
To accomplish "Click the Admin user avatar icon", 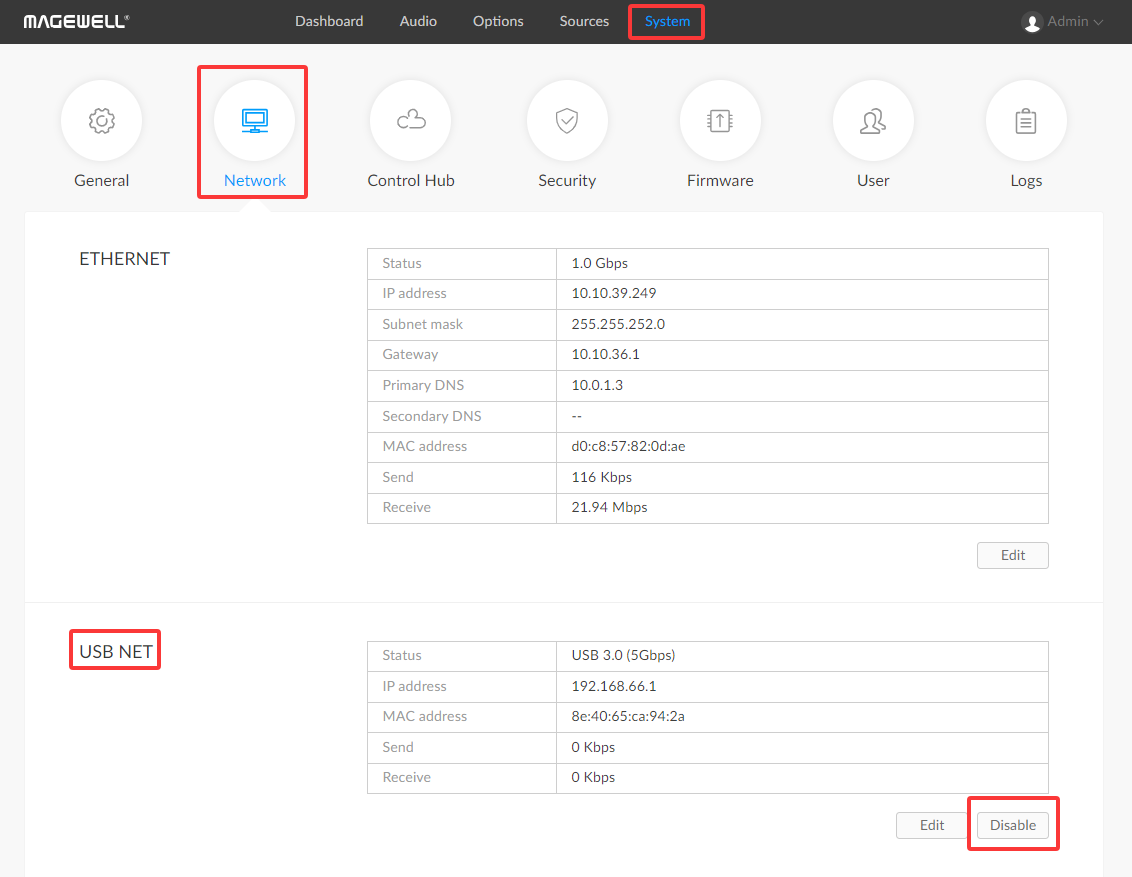I will tap(1032, 22).
